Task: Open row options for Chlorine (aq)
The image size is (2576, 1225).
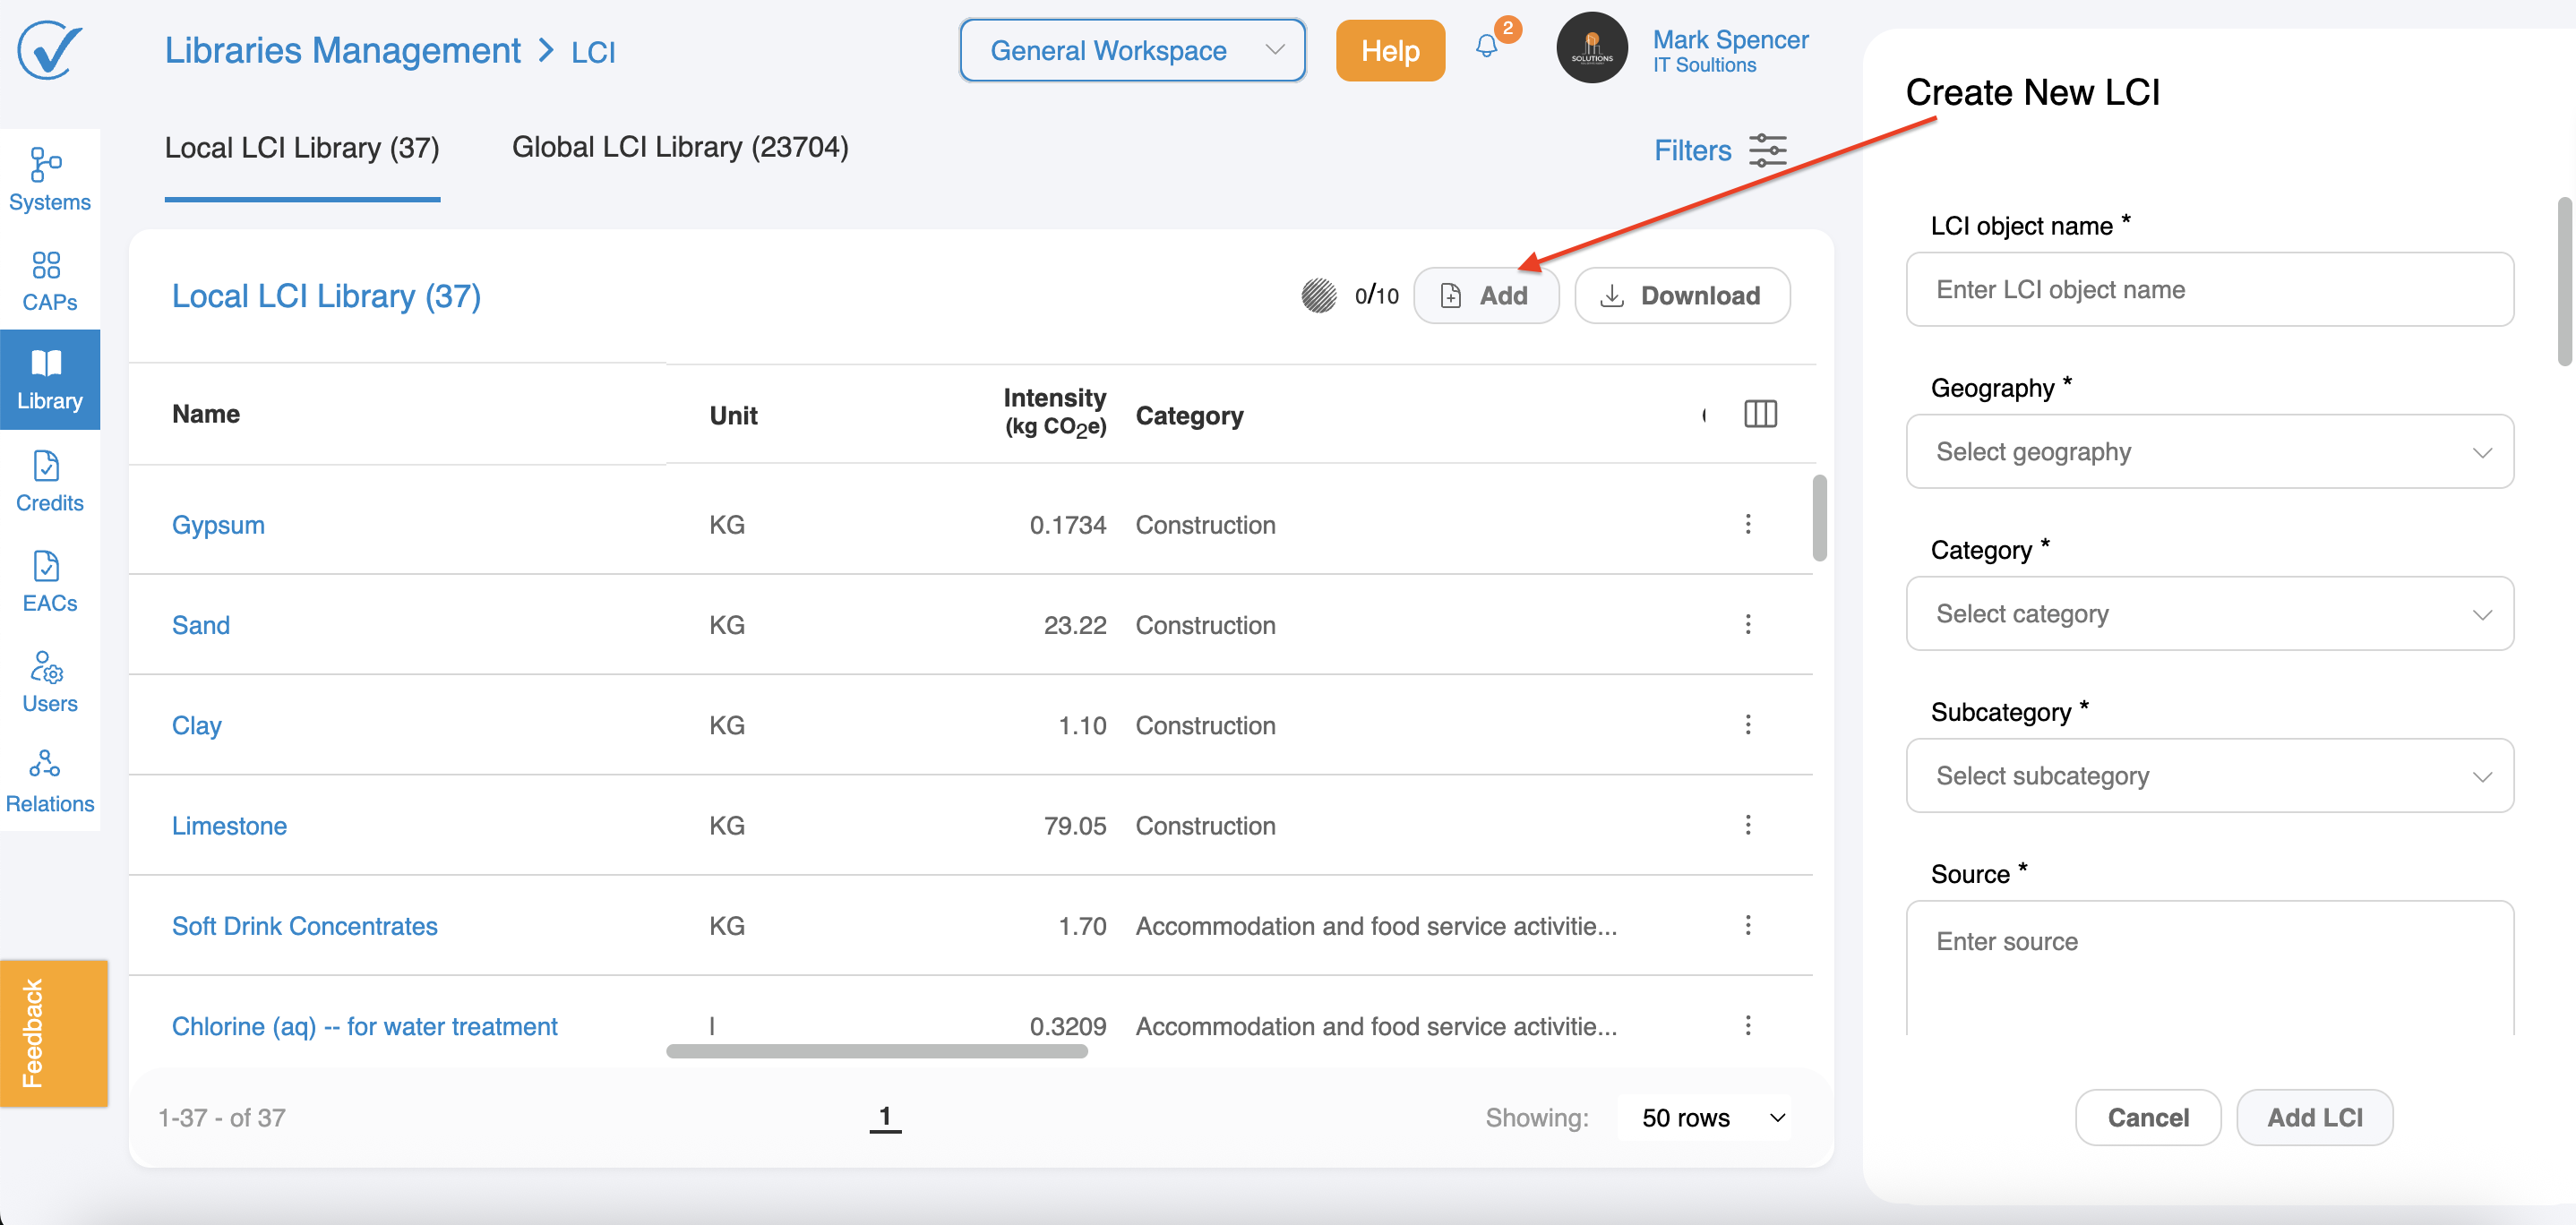Action: coord(1747,1025)
